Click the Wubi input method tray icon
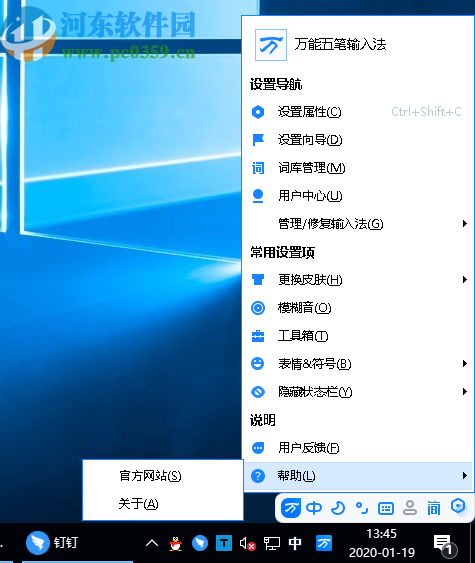 point(324,543)
